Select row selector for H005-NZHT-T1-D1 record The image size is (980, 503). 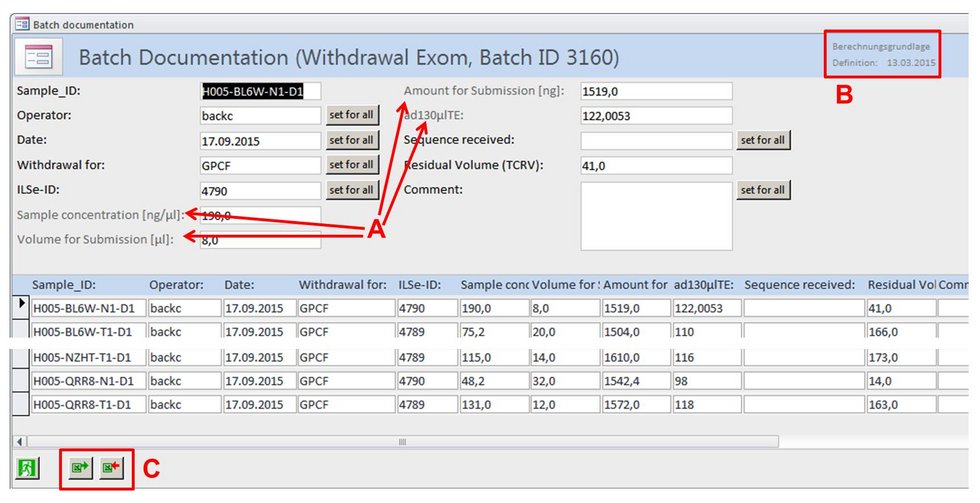coord(21,357)
